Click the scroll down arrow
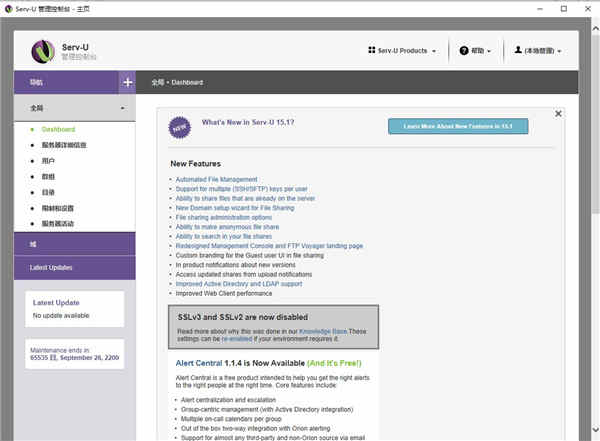600x441 pixels. point(595,430)
